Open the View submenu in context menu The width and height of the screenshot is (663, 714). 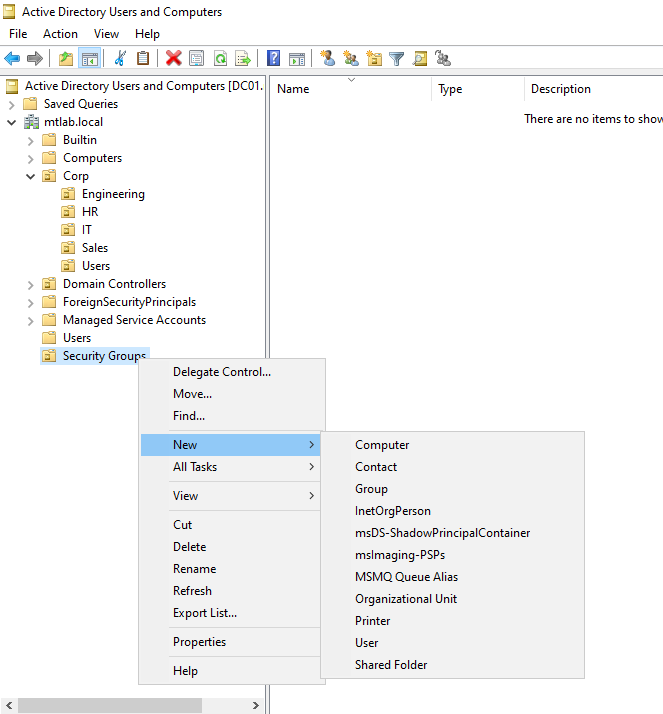click(231, 496)
